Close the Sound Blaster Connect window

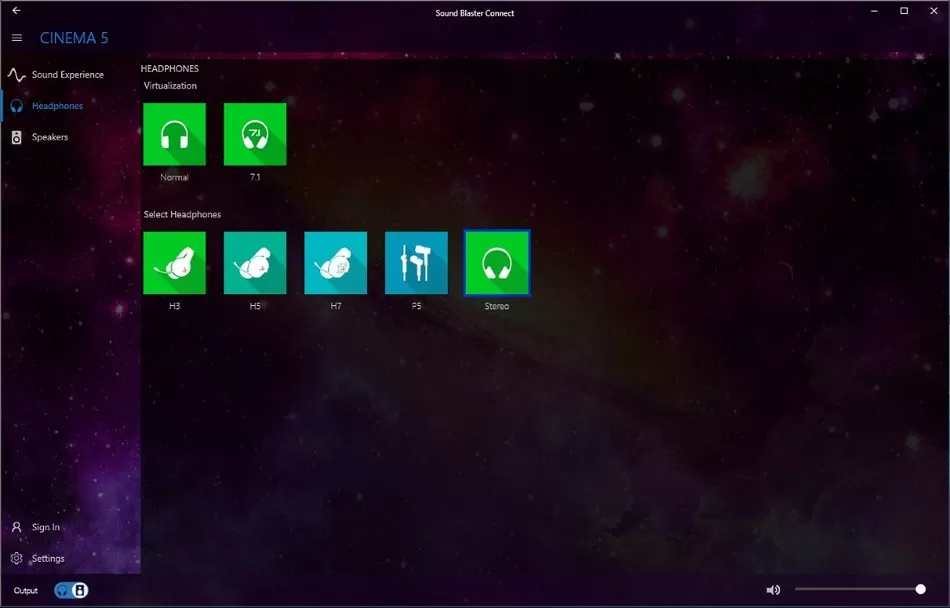[x=934, y=11]
